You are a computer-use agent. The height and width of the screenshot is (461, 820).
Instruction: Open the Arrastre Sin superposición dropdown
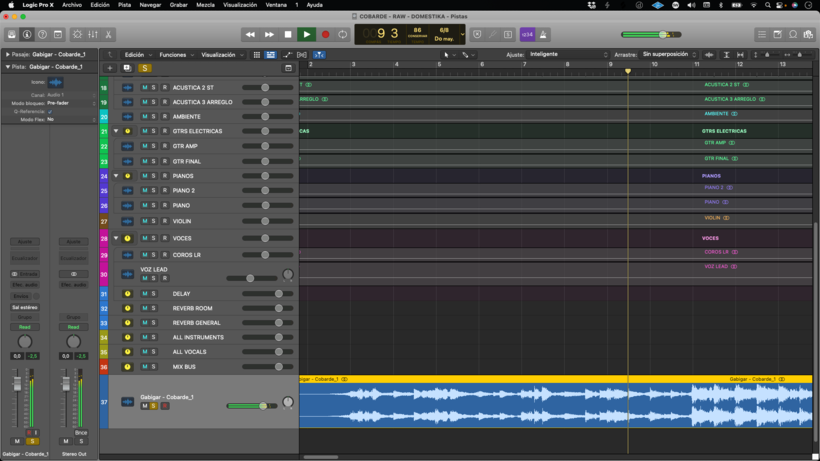(669, 54)
